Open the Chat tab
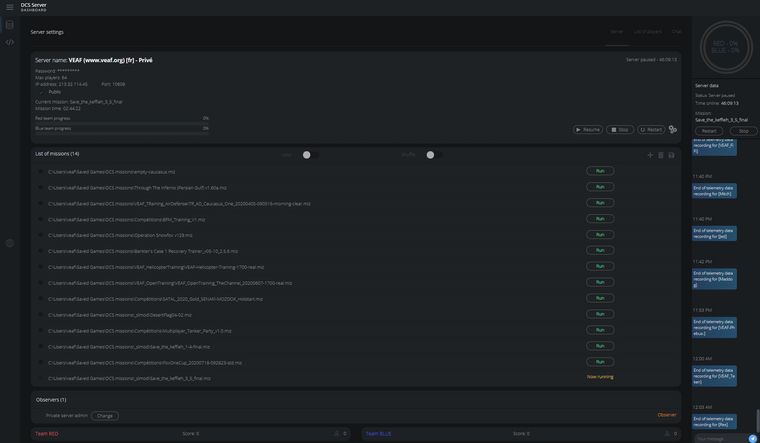760x443 pixels. [676, 32]
